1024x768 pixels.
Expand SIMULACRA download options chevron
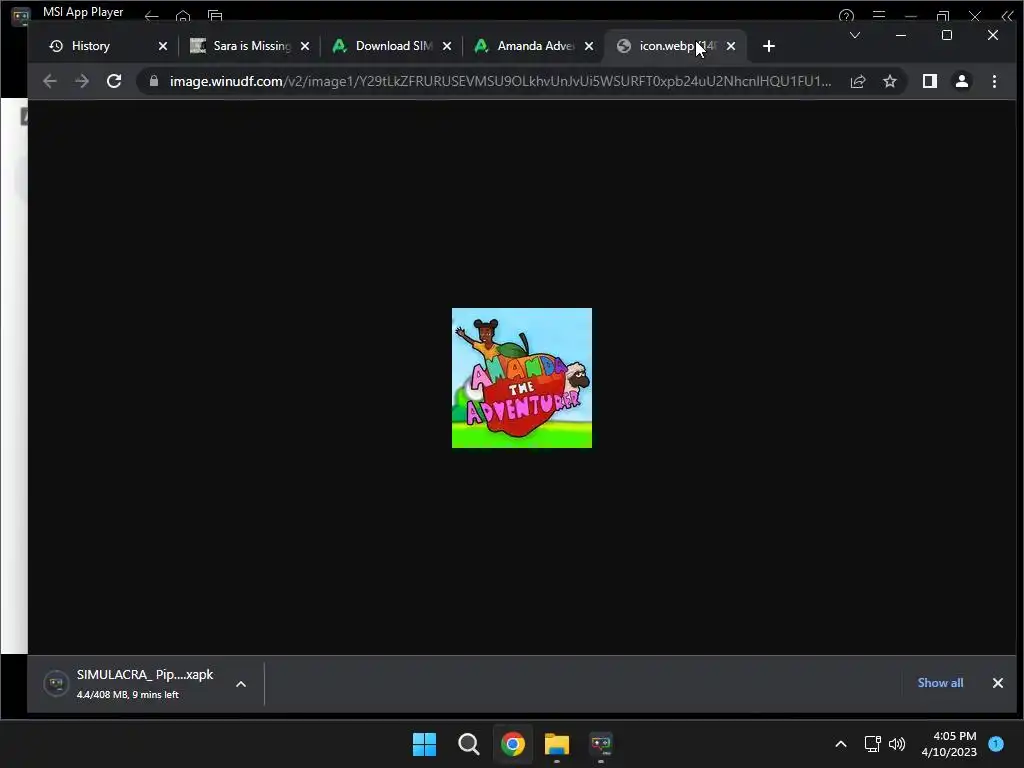[x=241, y=684]
